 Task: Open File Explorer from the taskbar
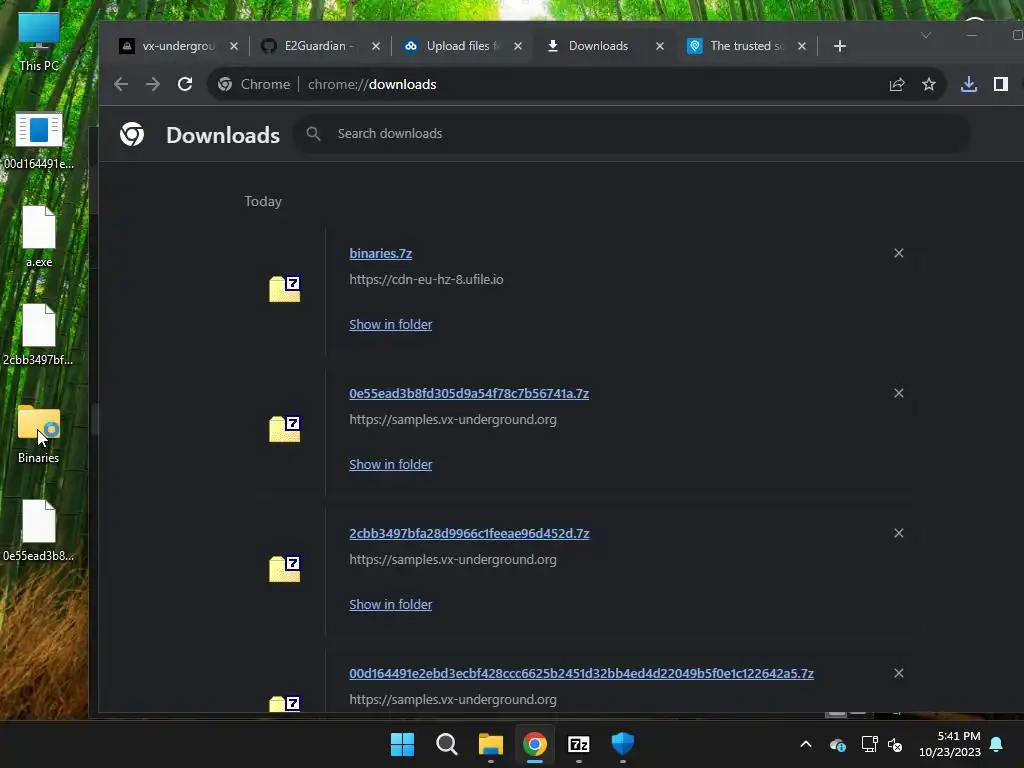(490, 744)
